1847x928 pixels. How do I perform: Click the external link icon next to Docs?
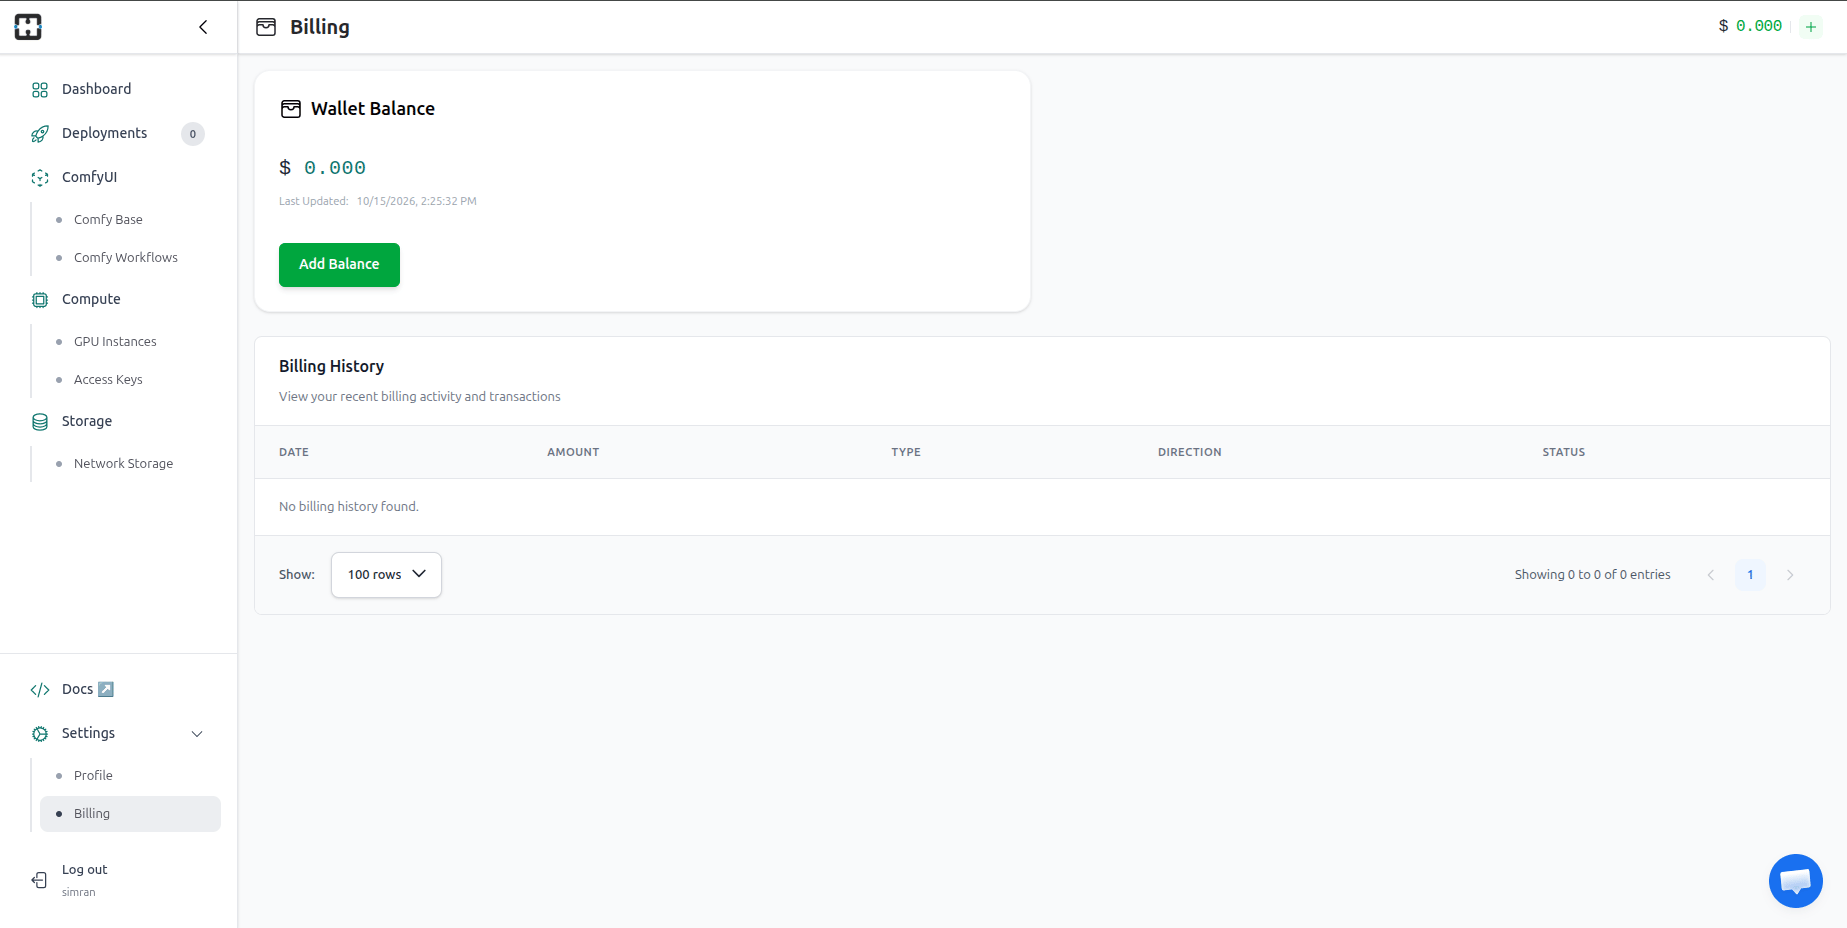click(x=106, y=689)
